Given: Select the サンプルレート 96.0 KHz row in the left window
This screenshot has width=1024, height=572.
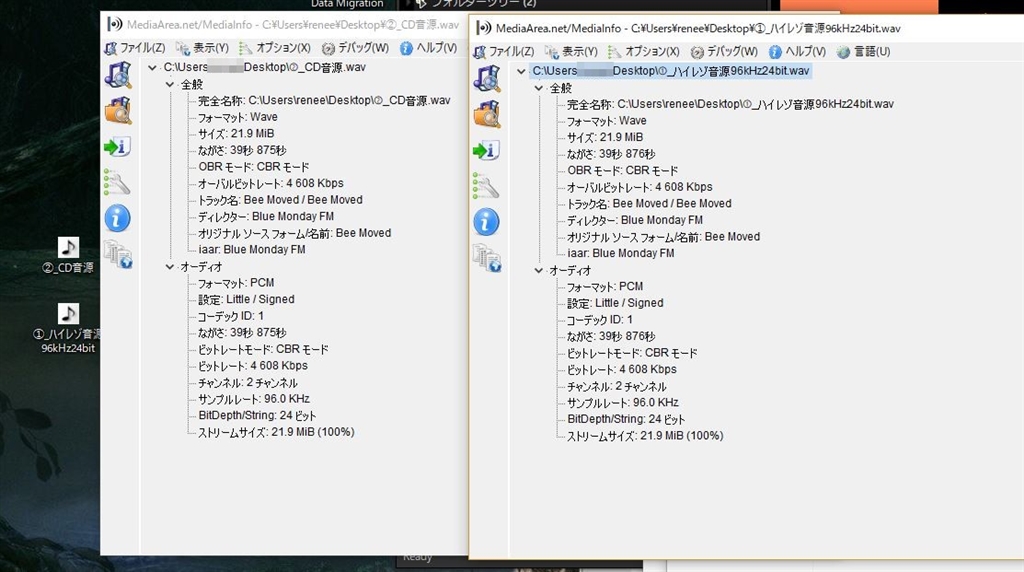Looking at the screenshot, I should pyautogui.click(x=254, y=399).
